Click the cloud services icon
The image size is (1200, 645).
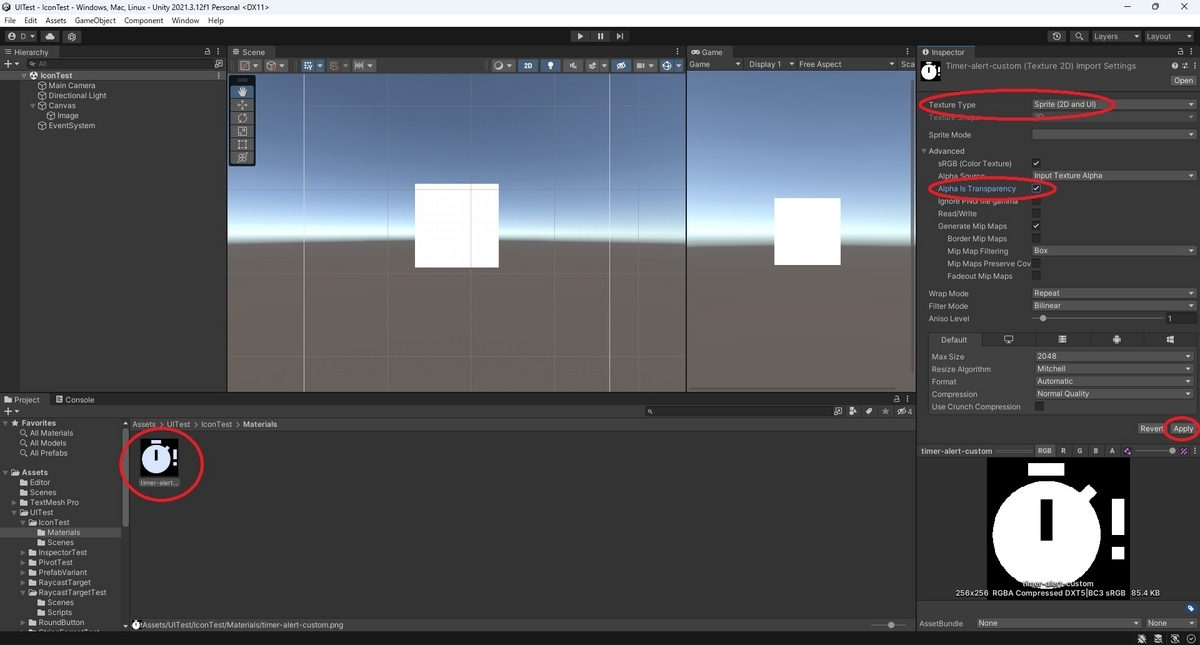50,36
